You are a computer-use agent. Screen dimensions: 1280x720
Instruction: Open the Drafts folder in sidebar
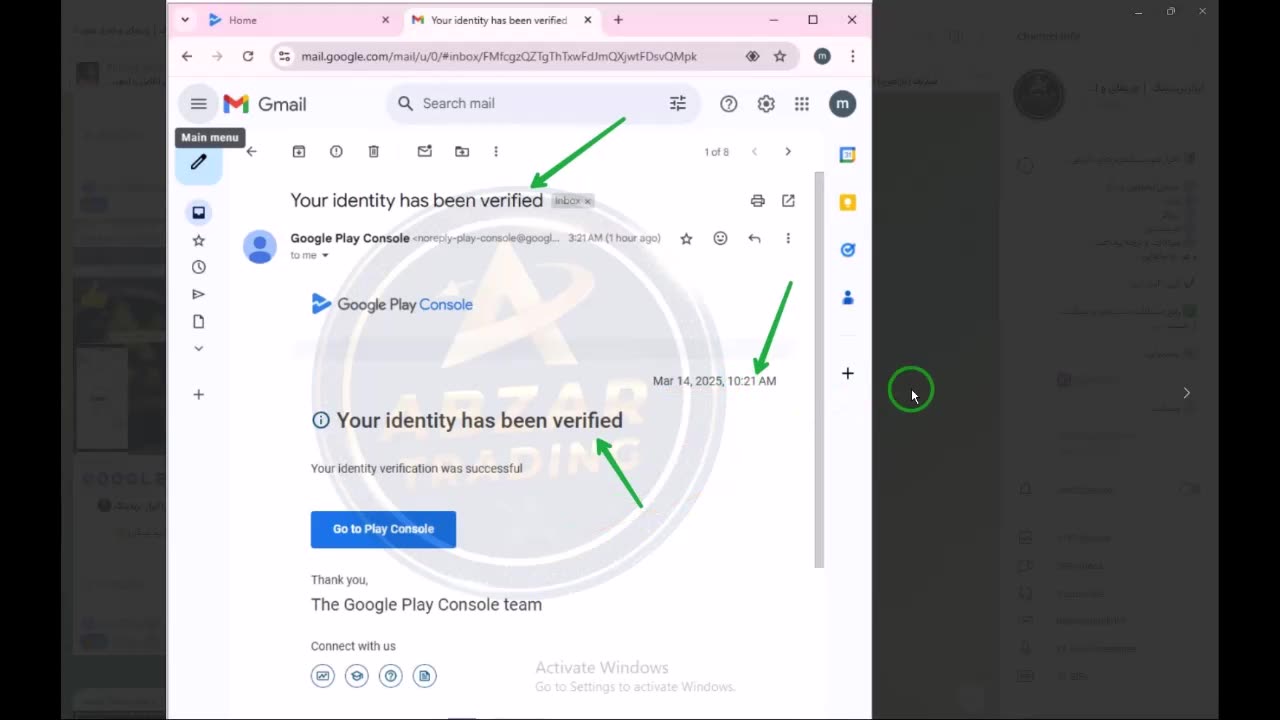click(x=198, y=321)
